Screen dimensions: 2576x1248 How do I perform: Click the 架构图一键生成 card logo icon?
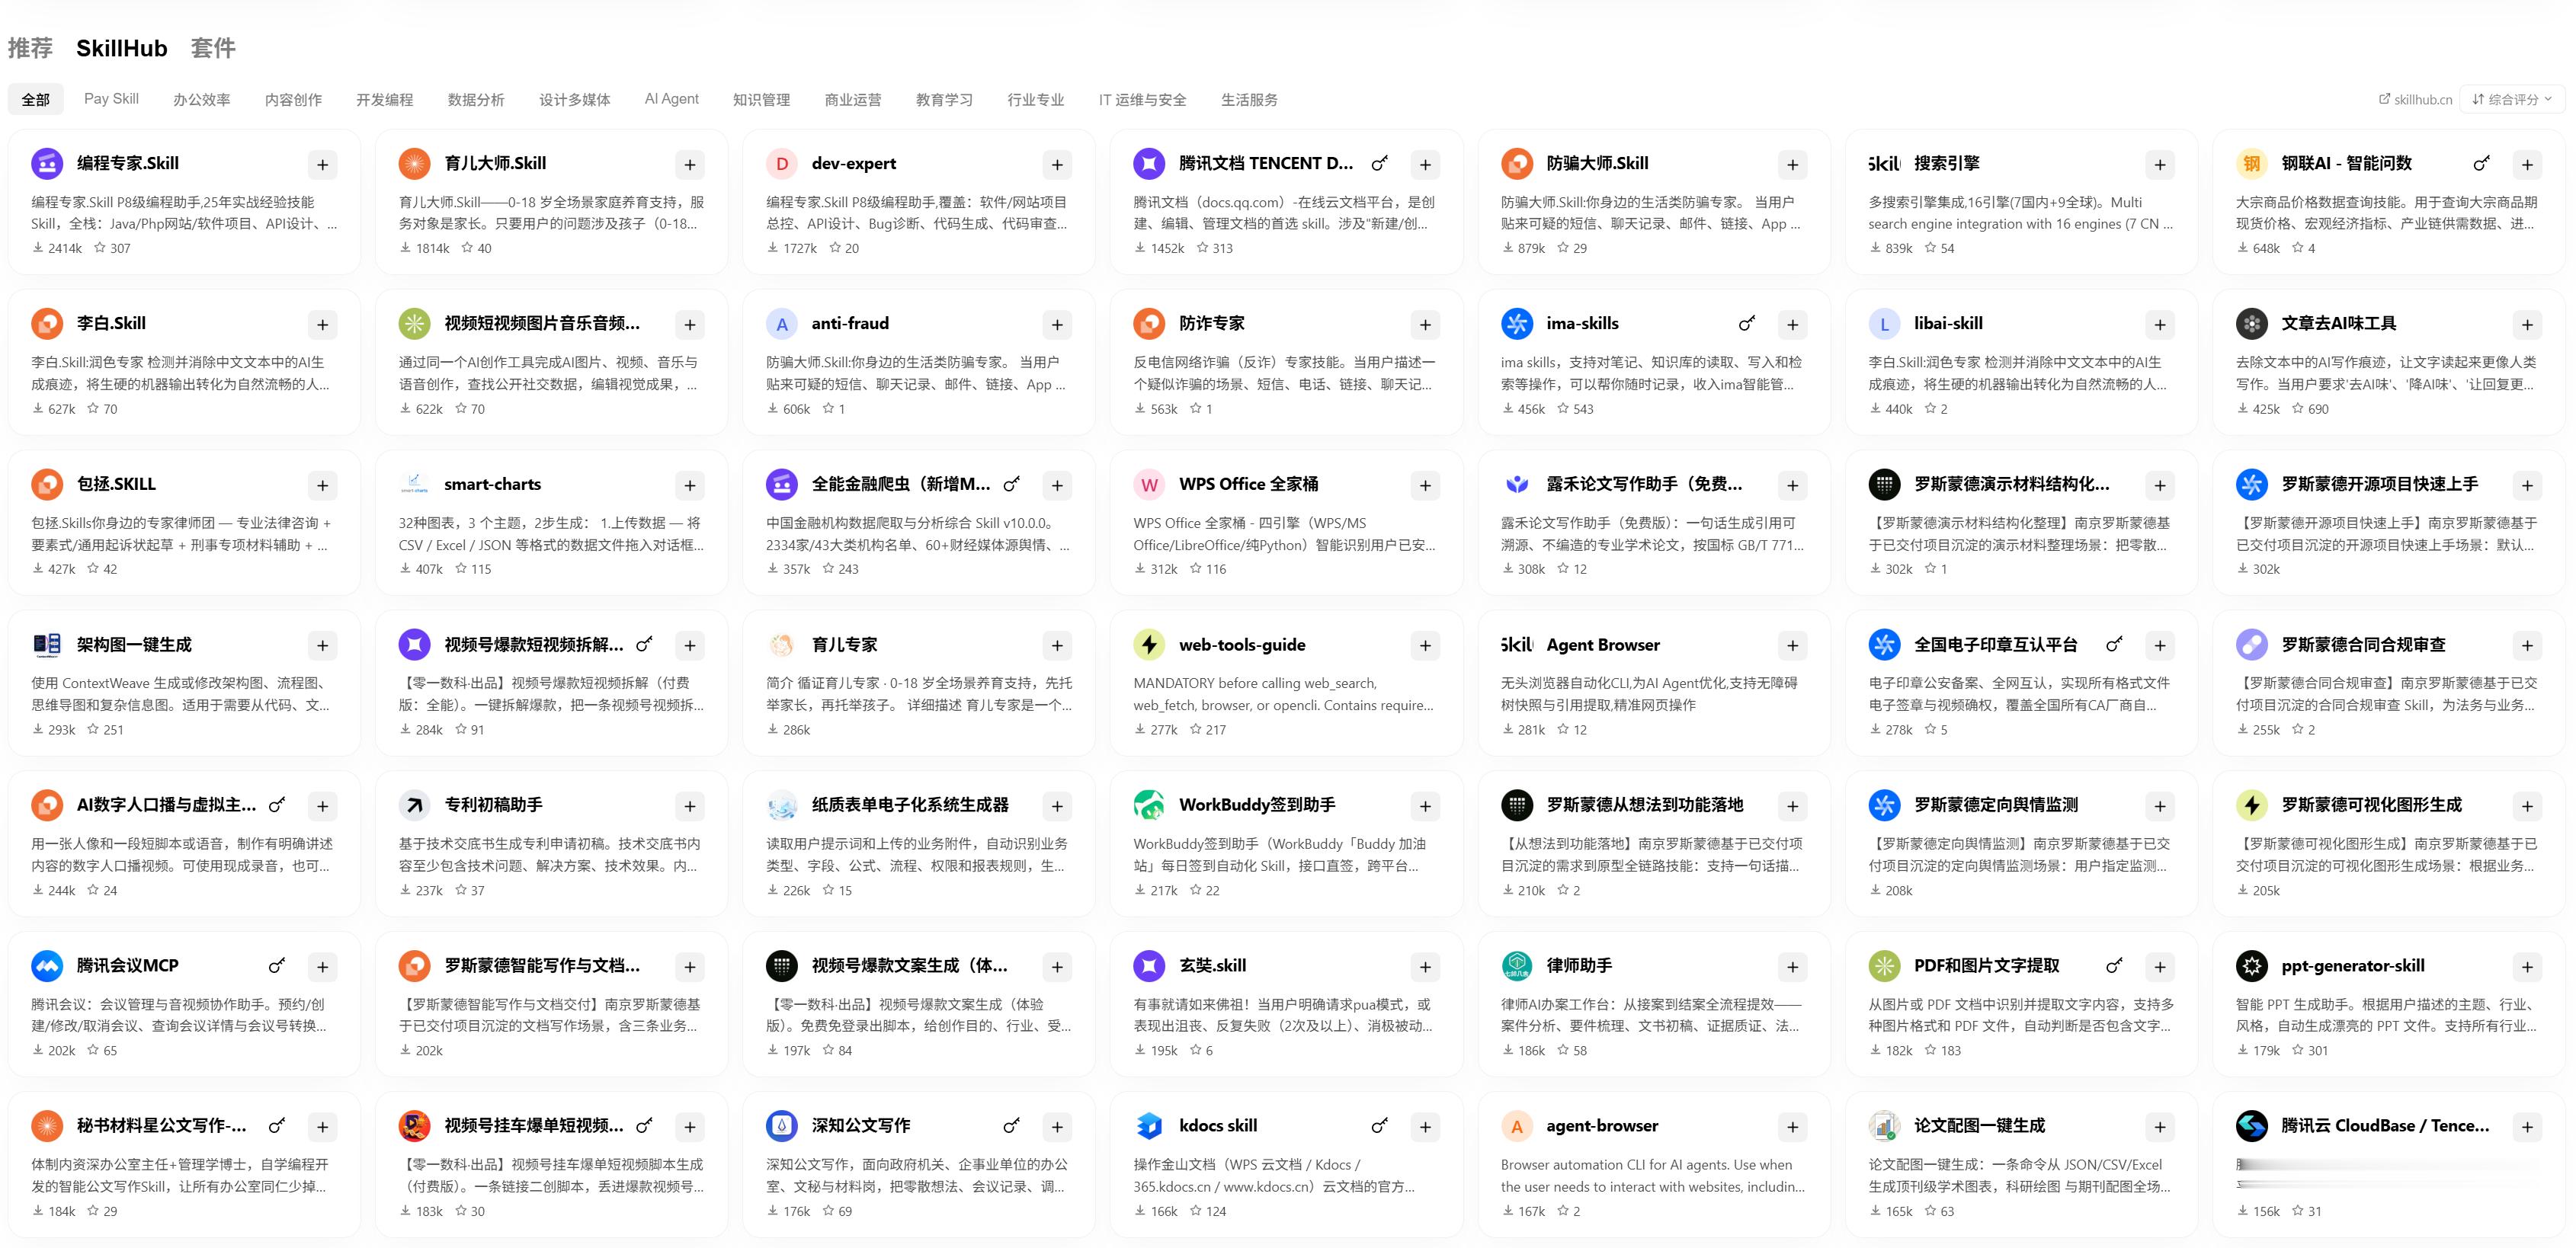click(x=47, y=645)
